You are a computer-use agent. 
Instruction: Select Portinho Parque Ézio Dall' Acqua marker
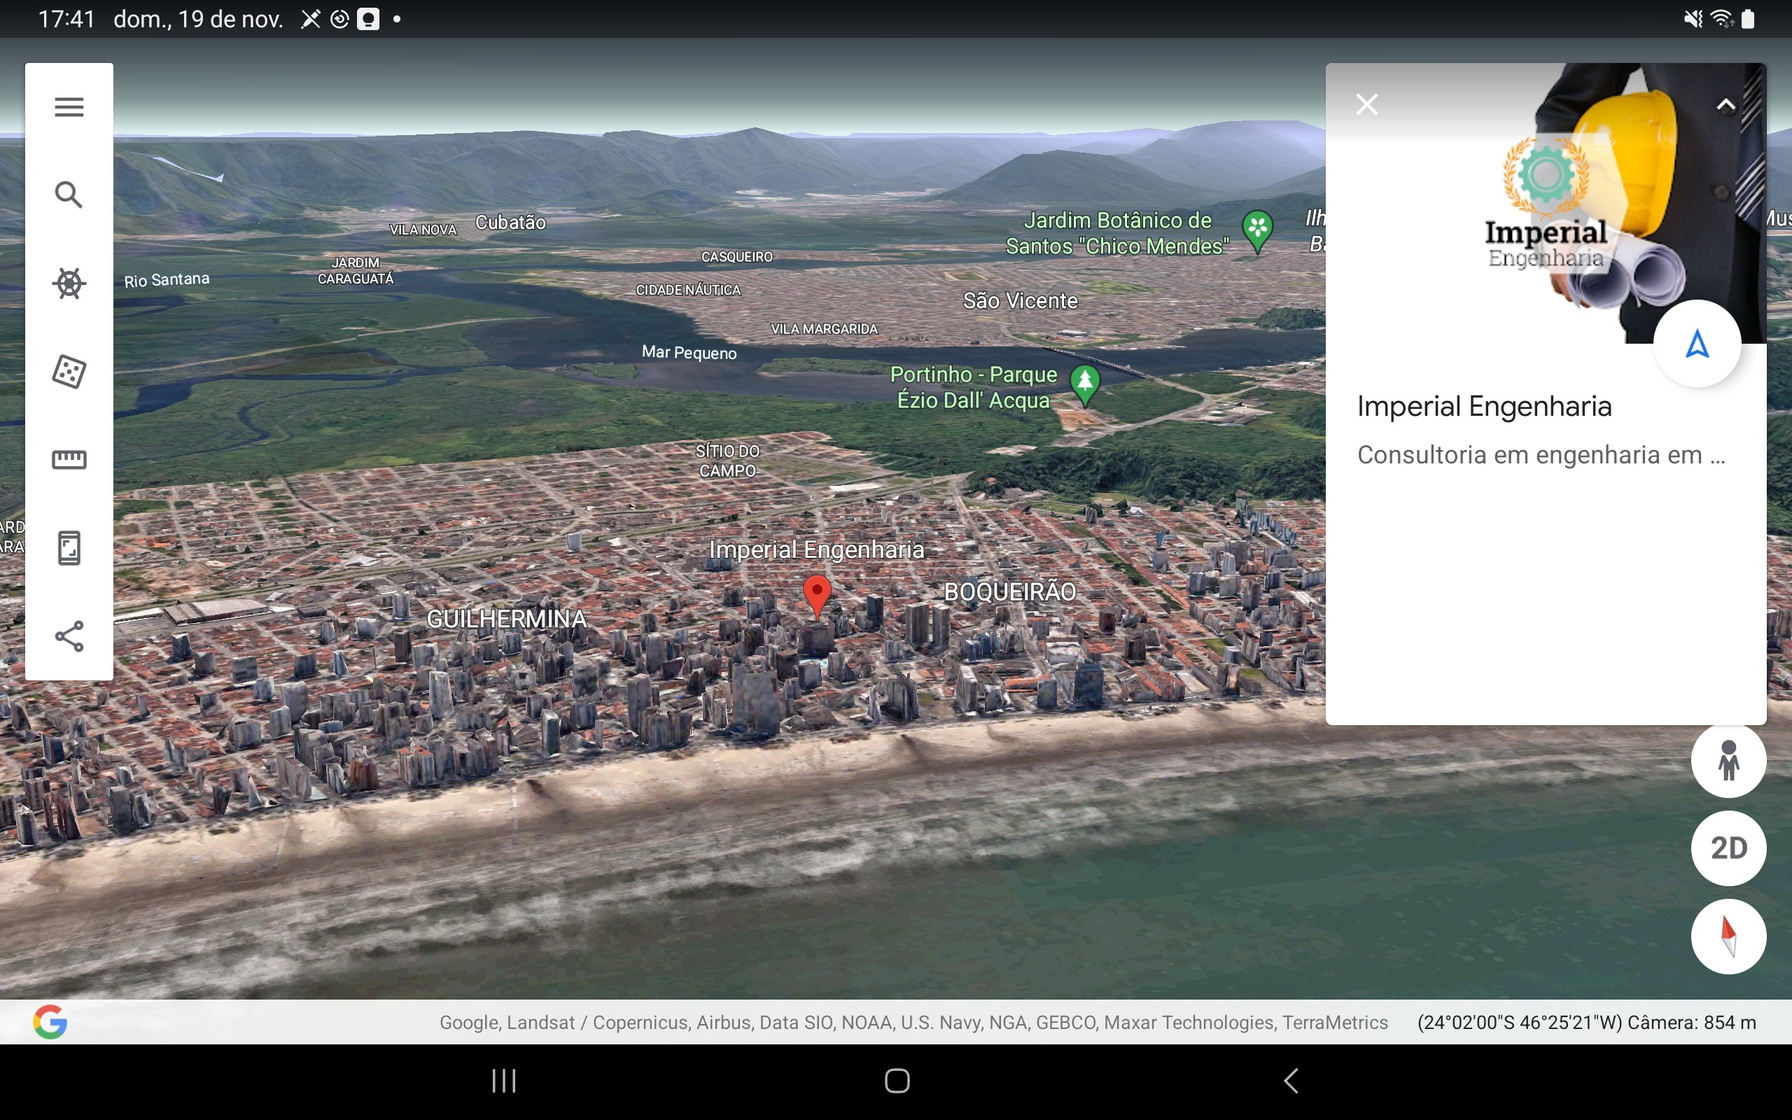pos(1085,384)
